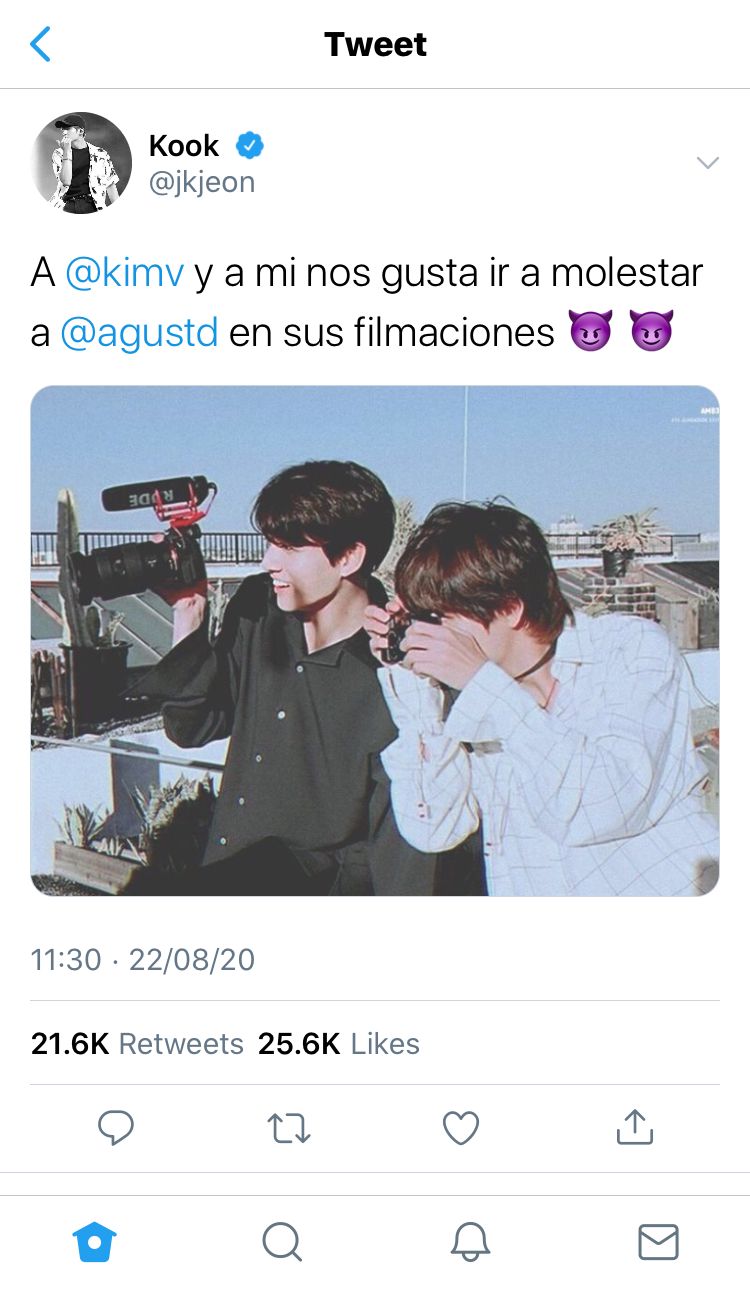Expand the tweet options chevron

(x=707, y=163)
